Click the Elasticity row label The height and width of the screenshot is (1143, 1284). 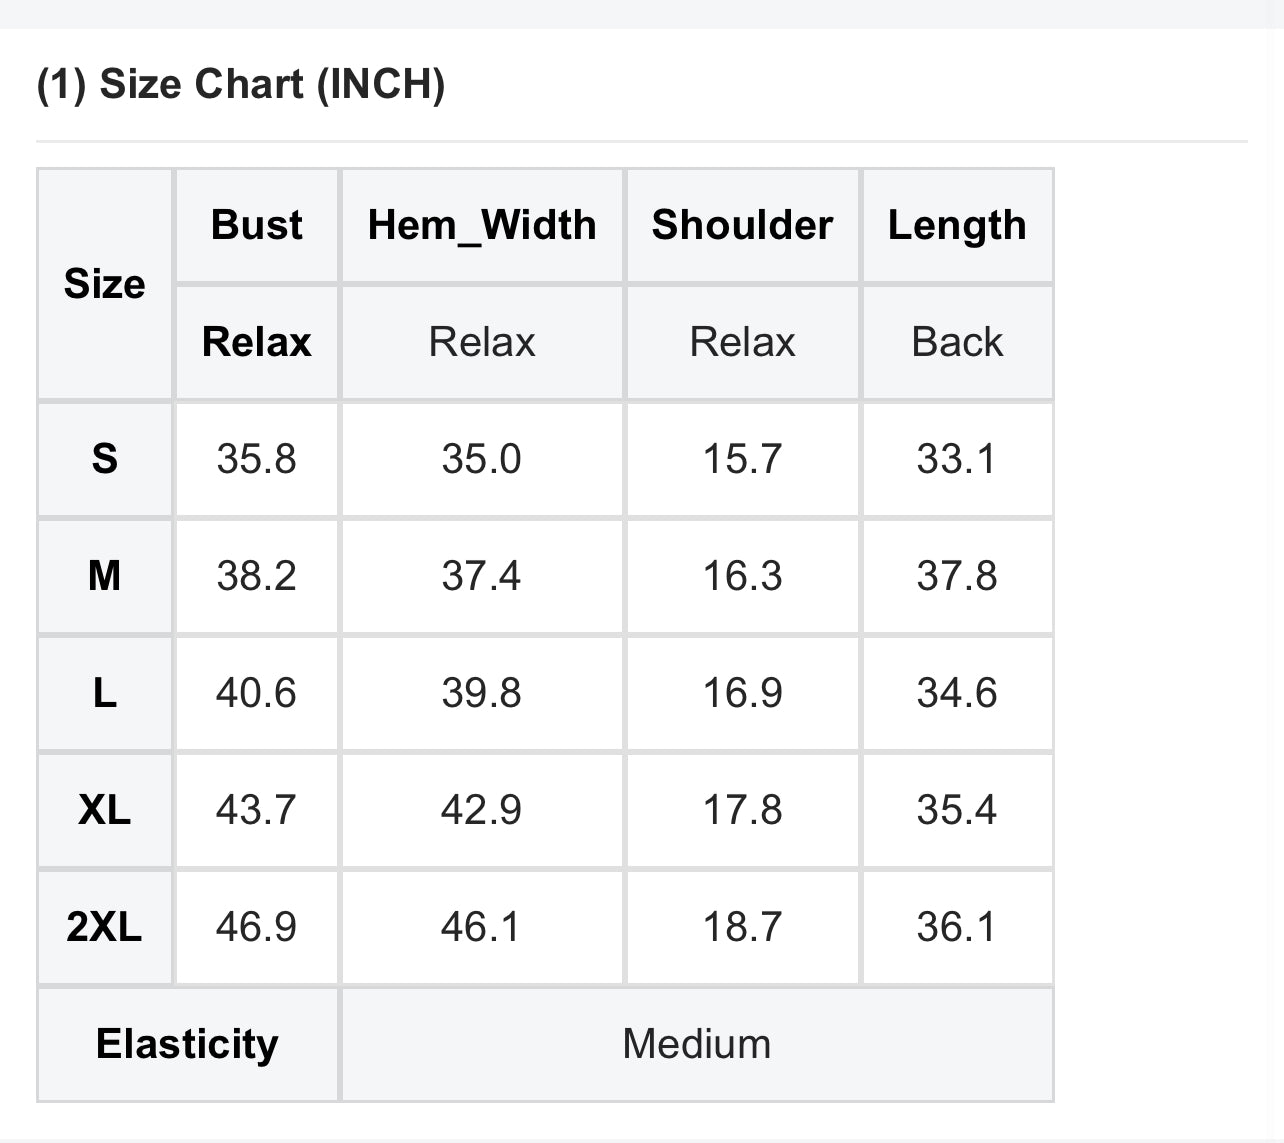pos(188,1044)
